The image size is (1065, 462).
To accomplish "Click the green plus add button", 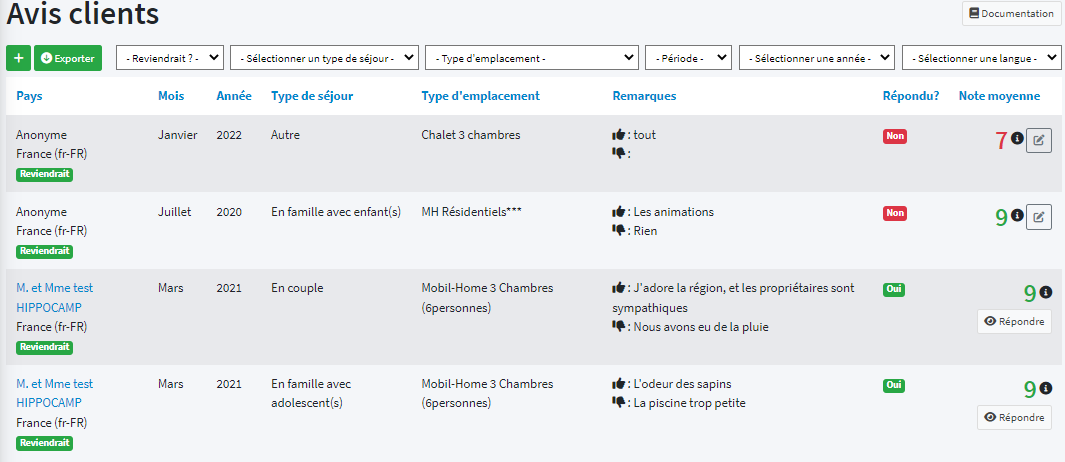I will coord(18,58).
